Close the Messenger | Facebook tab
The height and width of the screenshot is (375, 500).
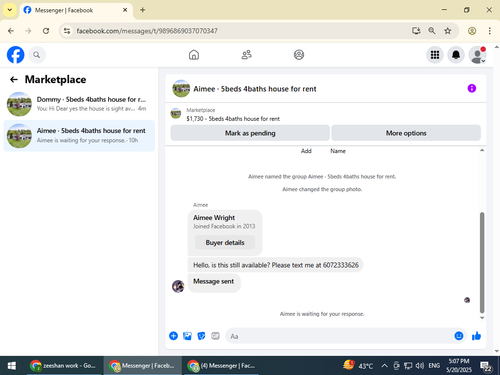coord(125,10)
